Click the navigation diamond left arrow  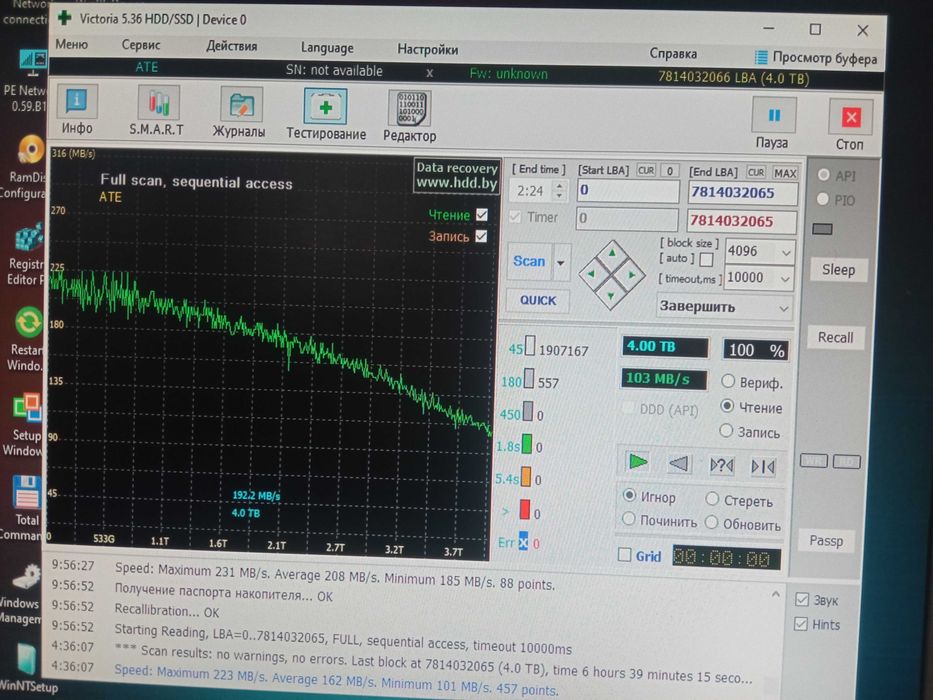[590, 274]
